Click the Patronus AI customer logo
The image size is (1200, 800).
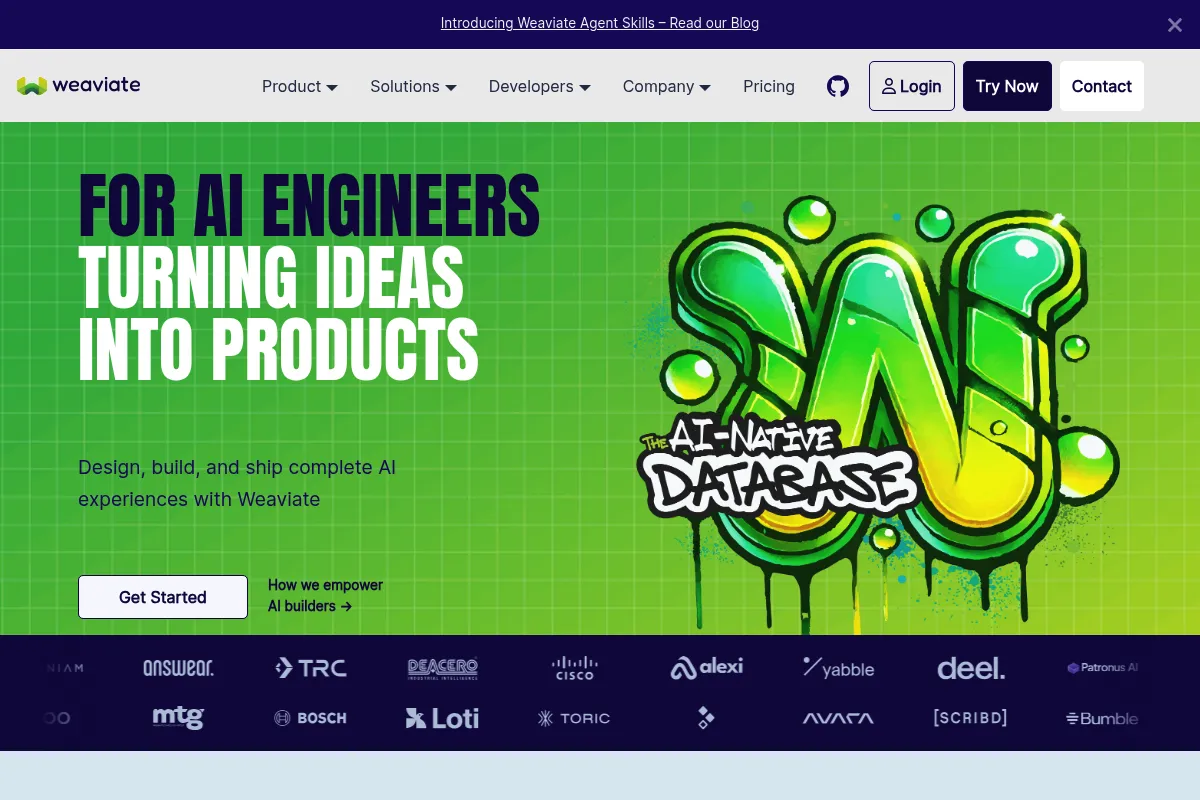click(1103, 667)
